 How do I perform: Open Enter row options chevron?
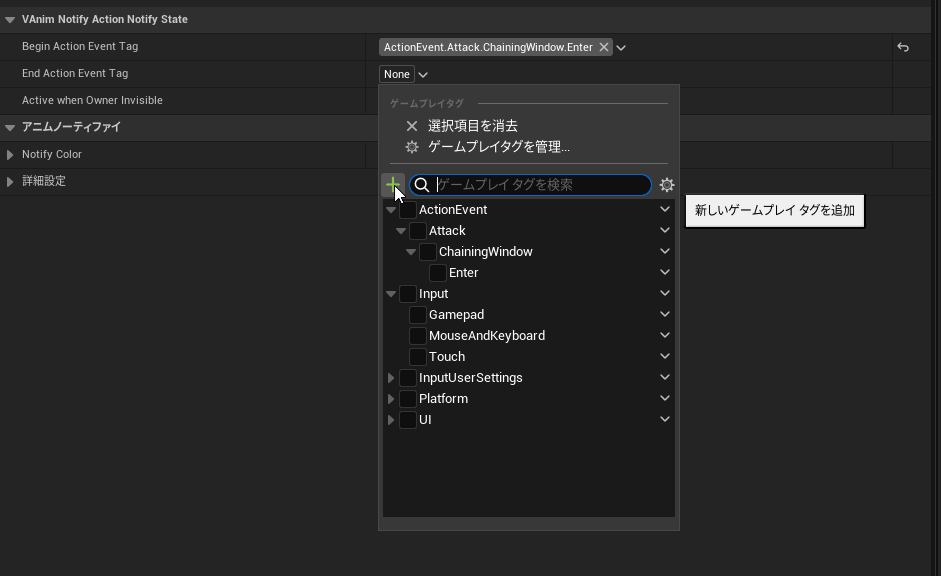665,272
